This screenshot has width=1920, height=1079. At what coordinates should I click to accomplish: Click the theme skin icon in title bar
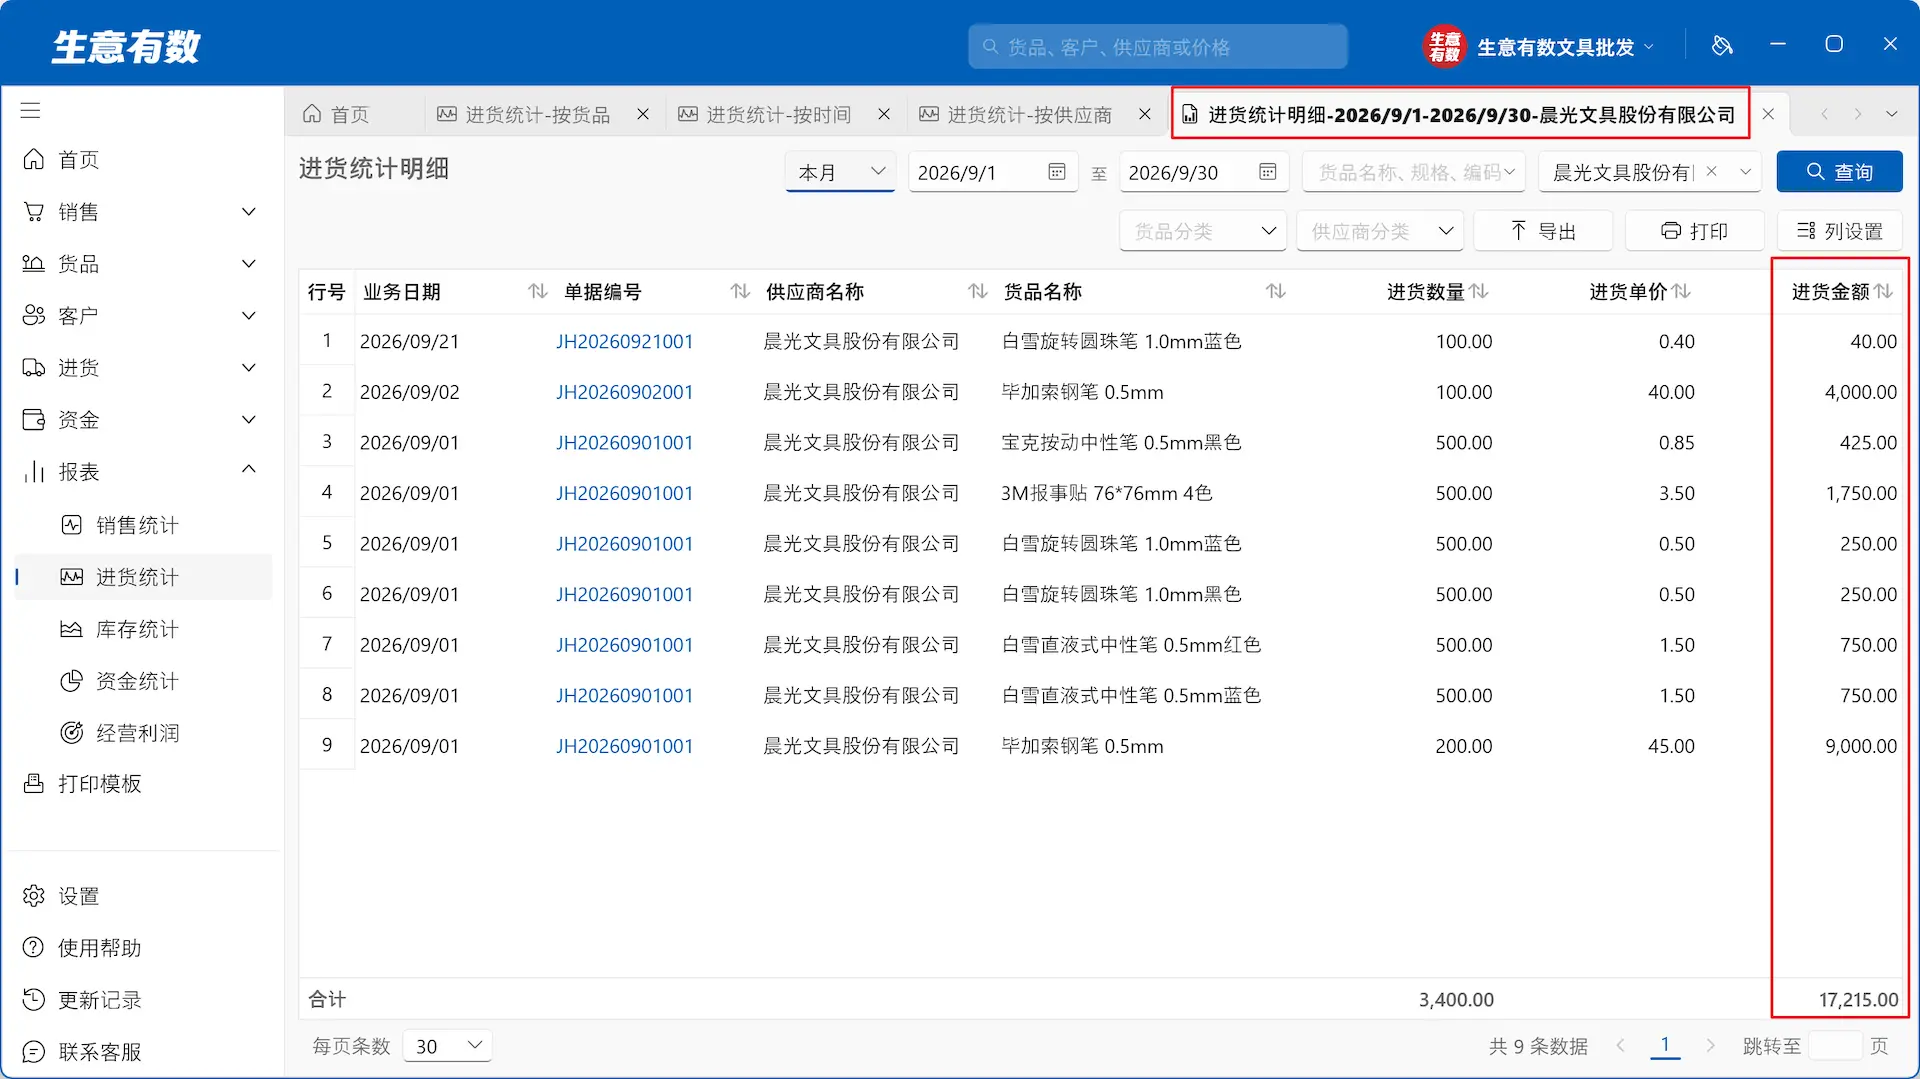pos(1722,46)
